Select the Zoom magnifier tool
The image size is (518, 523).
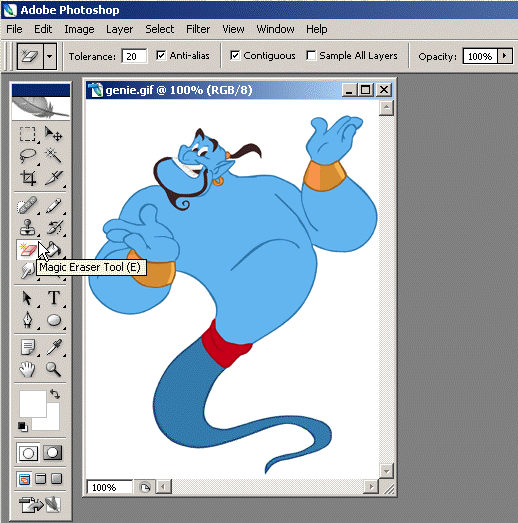53,370
